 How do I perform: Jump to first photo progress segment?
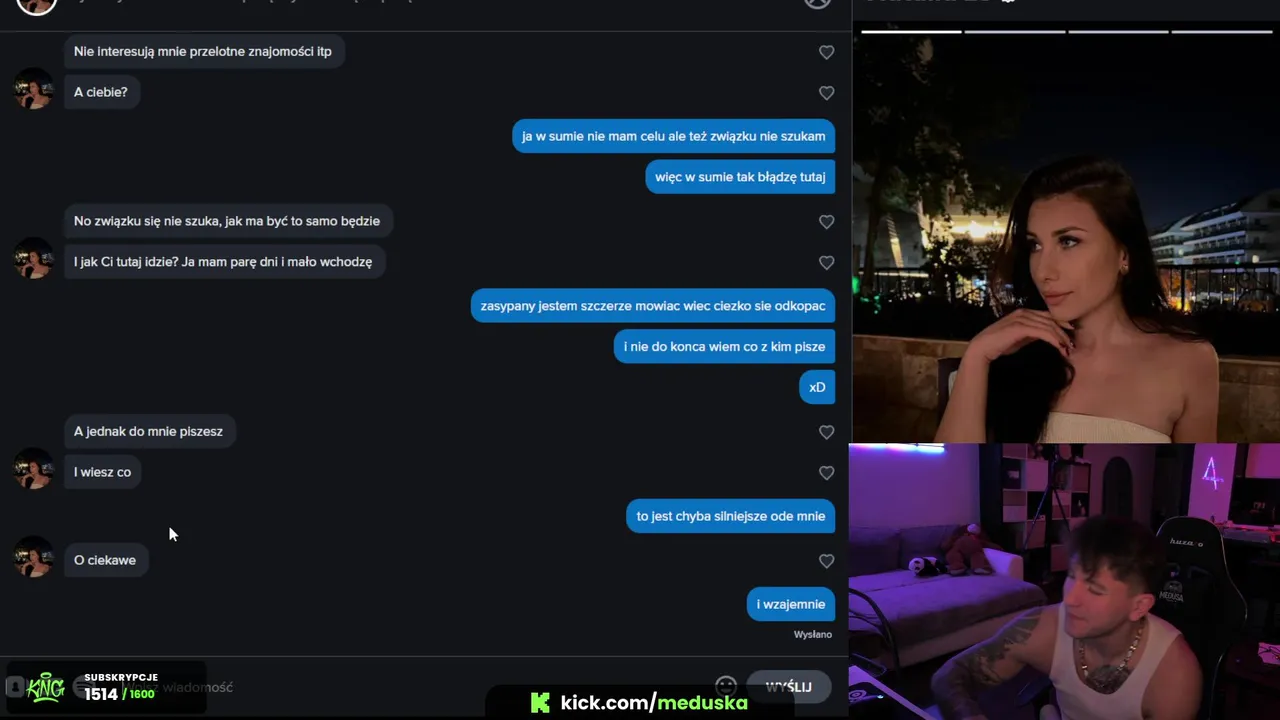[x=911, y=32]
